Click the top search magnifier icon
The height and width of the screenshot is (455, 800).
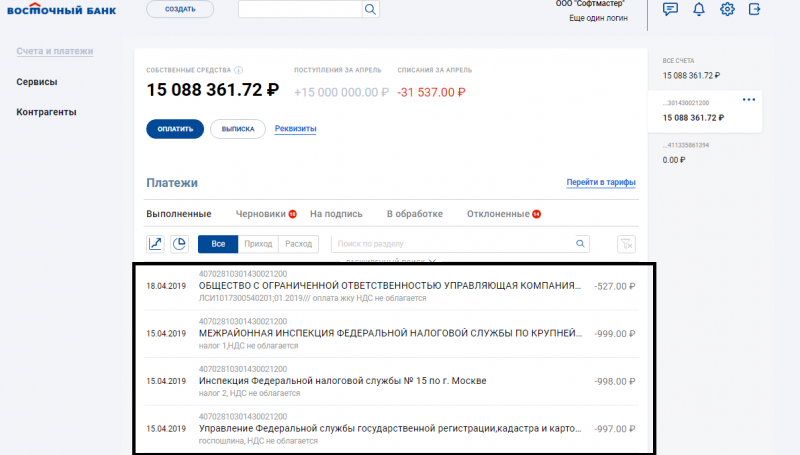(370, 10)
